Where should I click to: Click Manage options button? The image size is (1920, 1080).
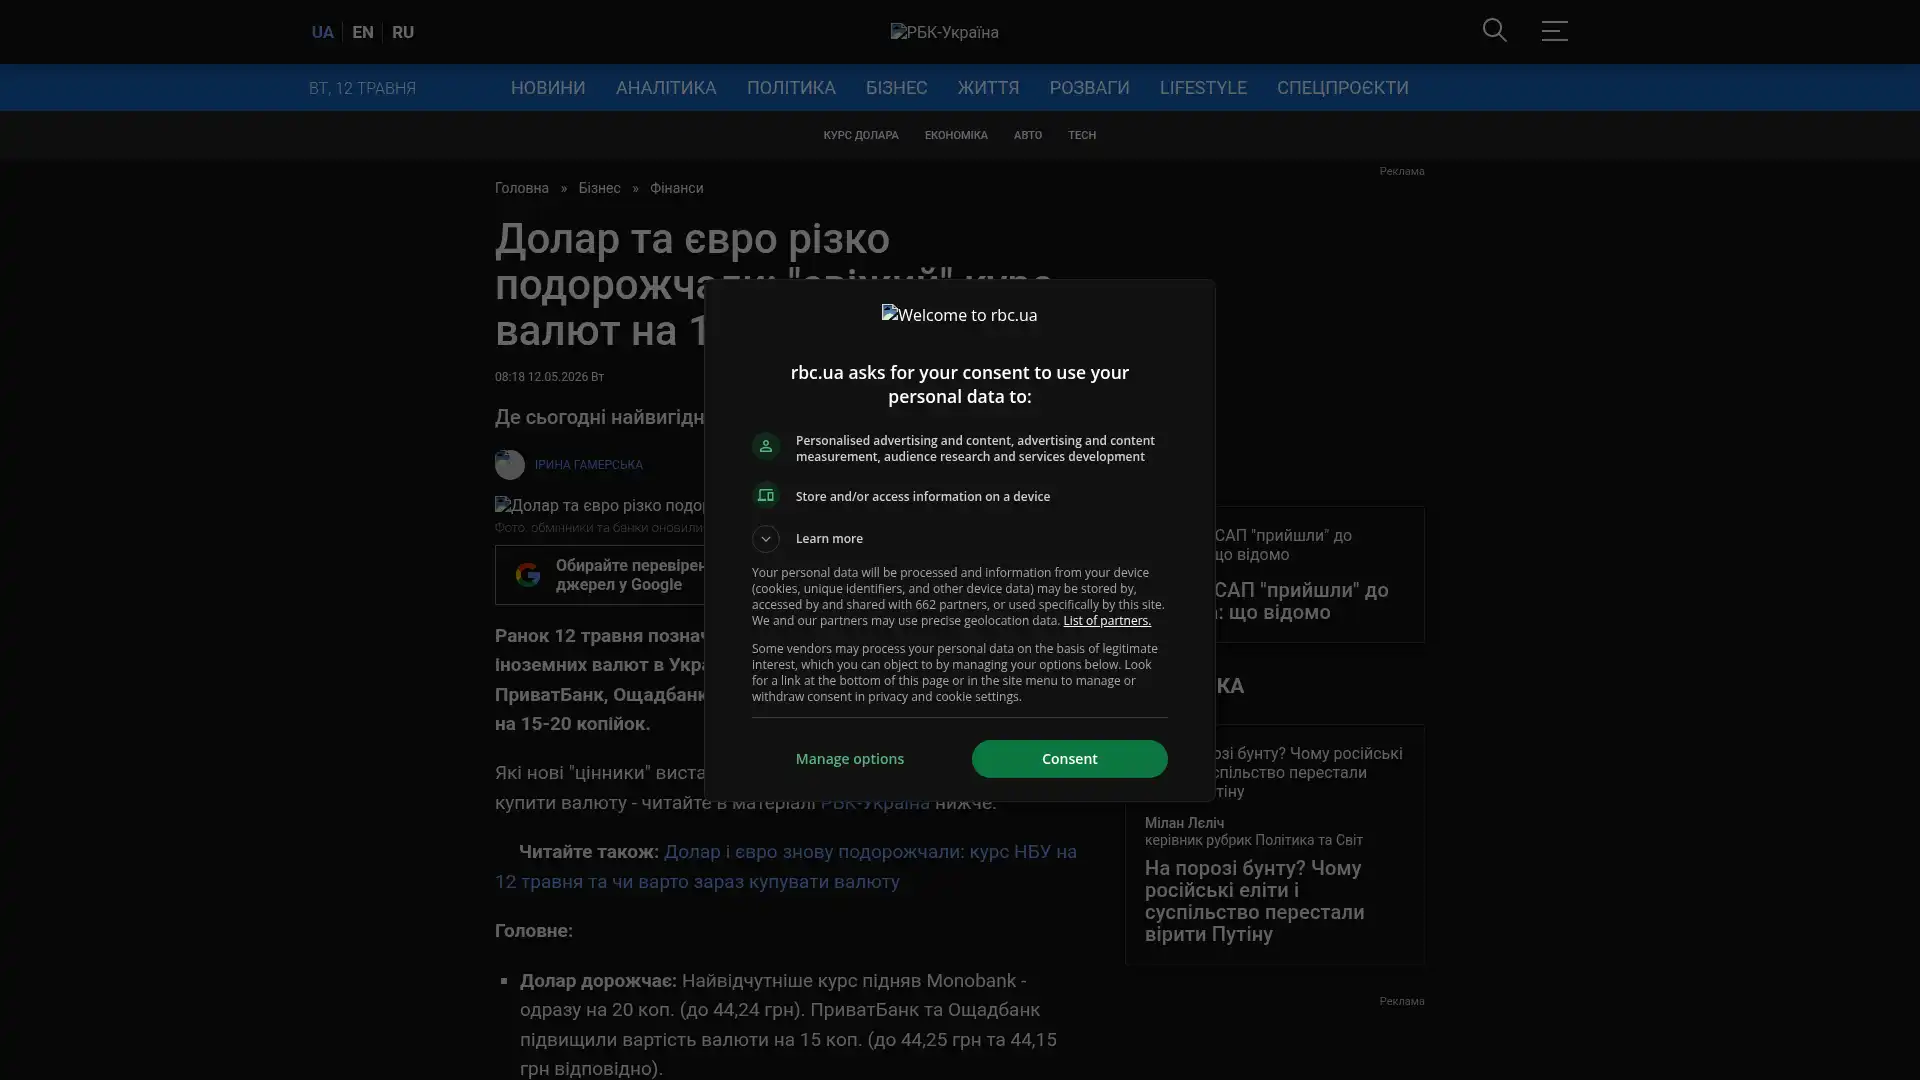pyautogui.click(x=850, y=759)
